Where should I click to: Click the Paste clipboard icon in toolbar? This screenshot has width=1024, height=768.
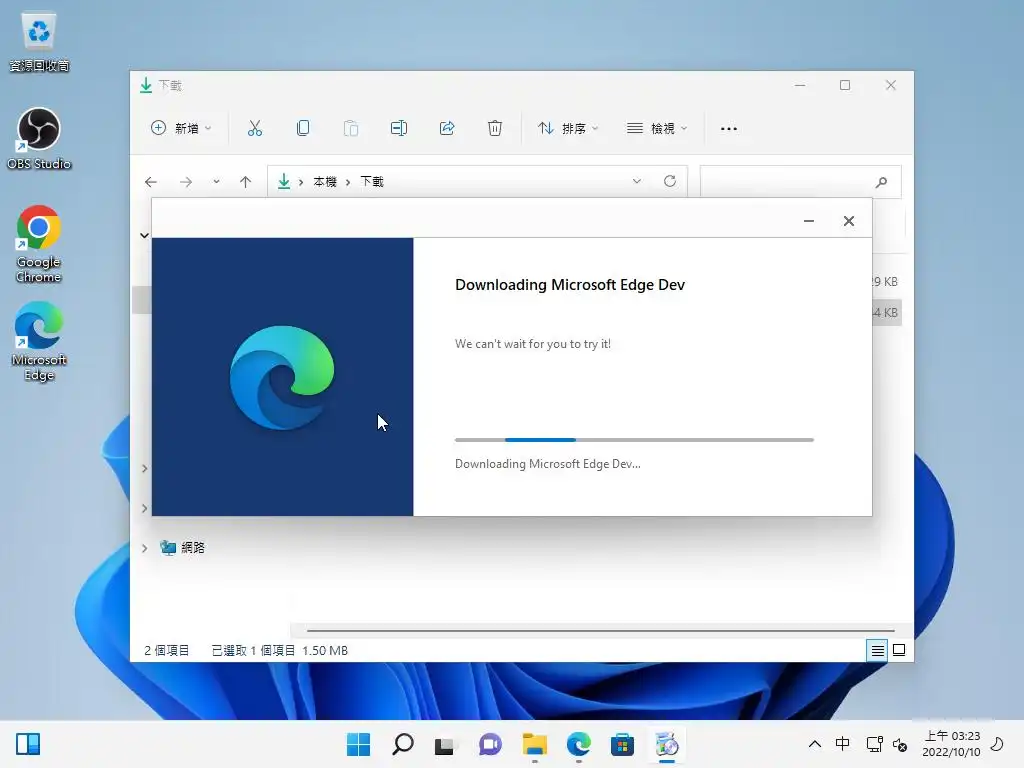351,128
